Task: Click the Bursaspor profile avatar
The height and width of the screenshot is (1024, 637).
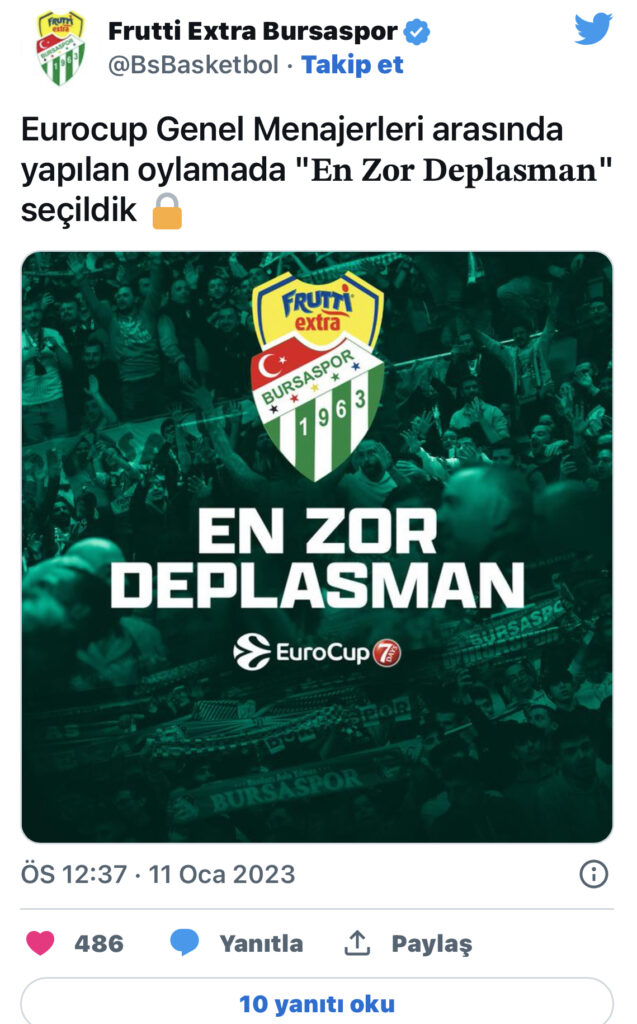Action: (60, 48)
